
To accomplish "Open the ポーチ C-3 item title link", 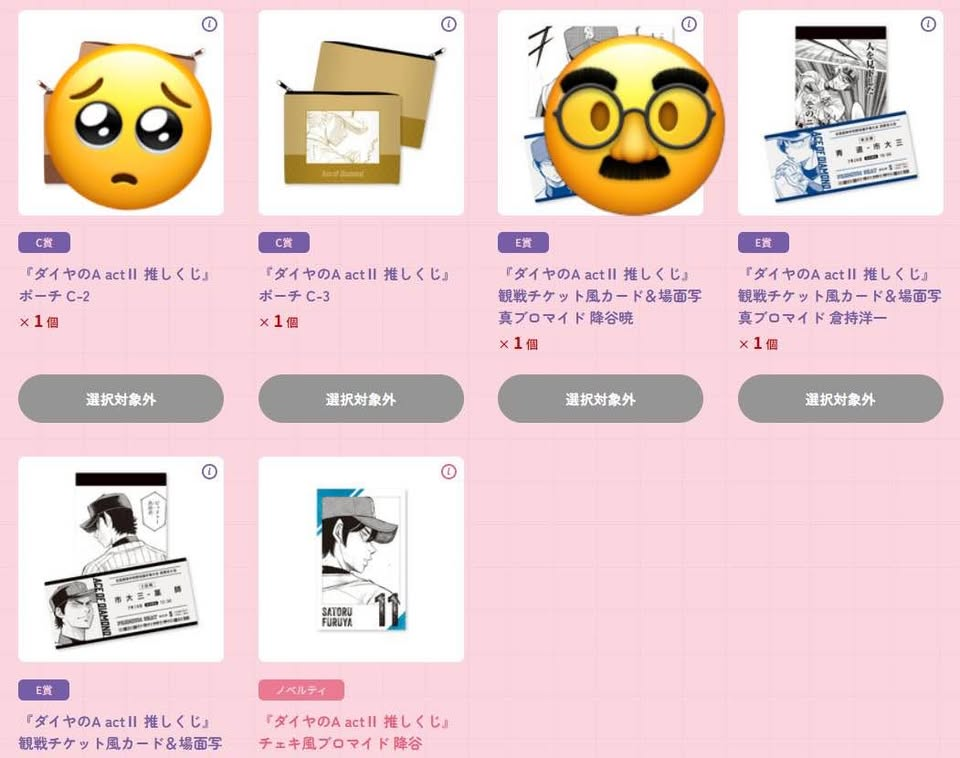I will point(355,285).
